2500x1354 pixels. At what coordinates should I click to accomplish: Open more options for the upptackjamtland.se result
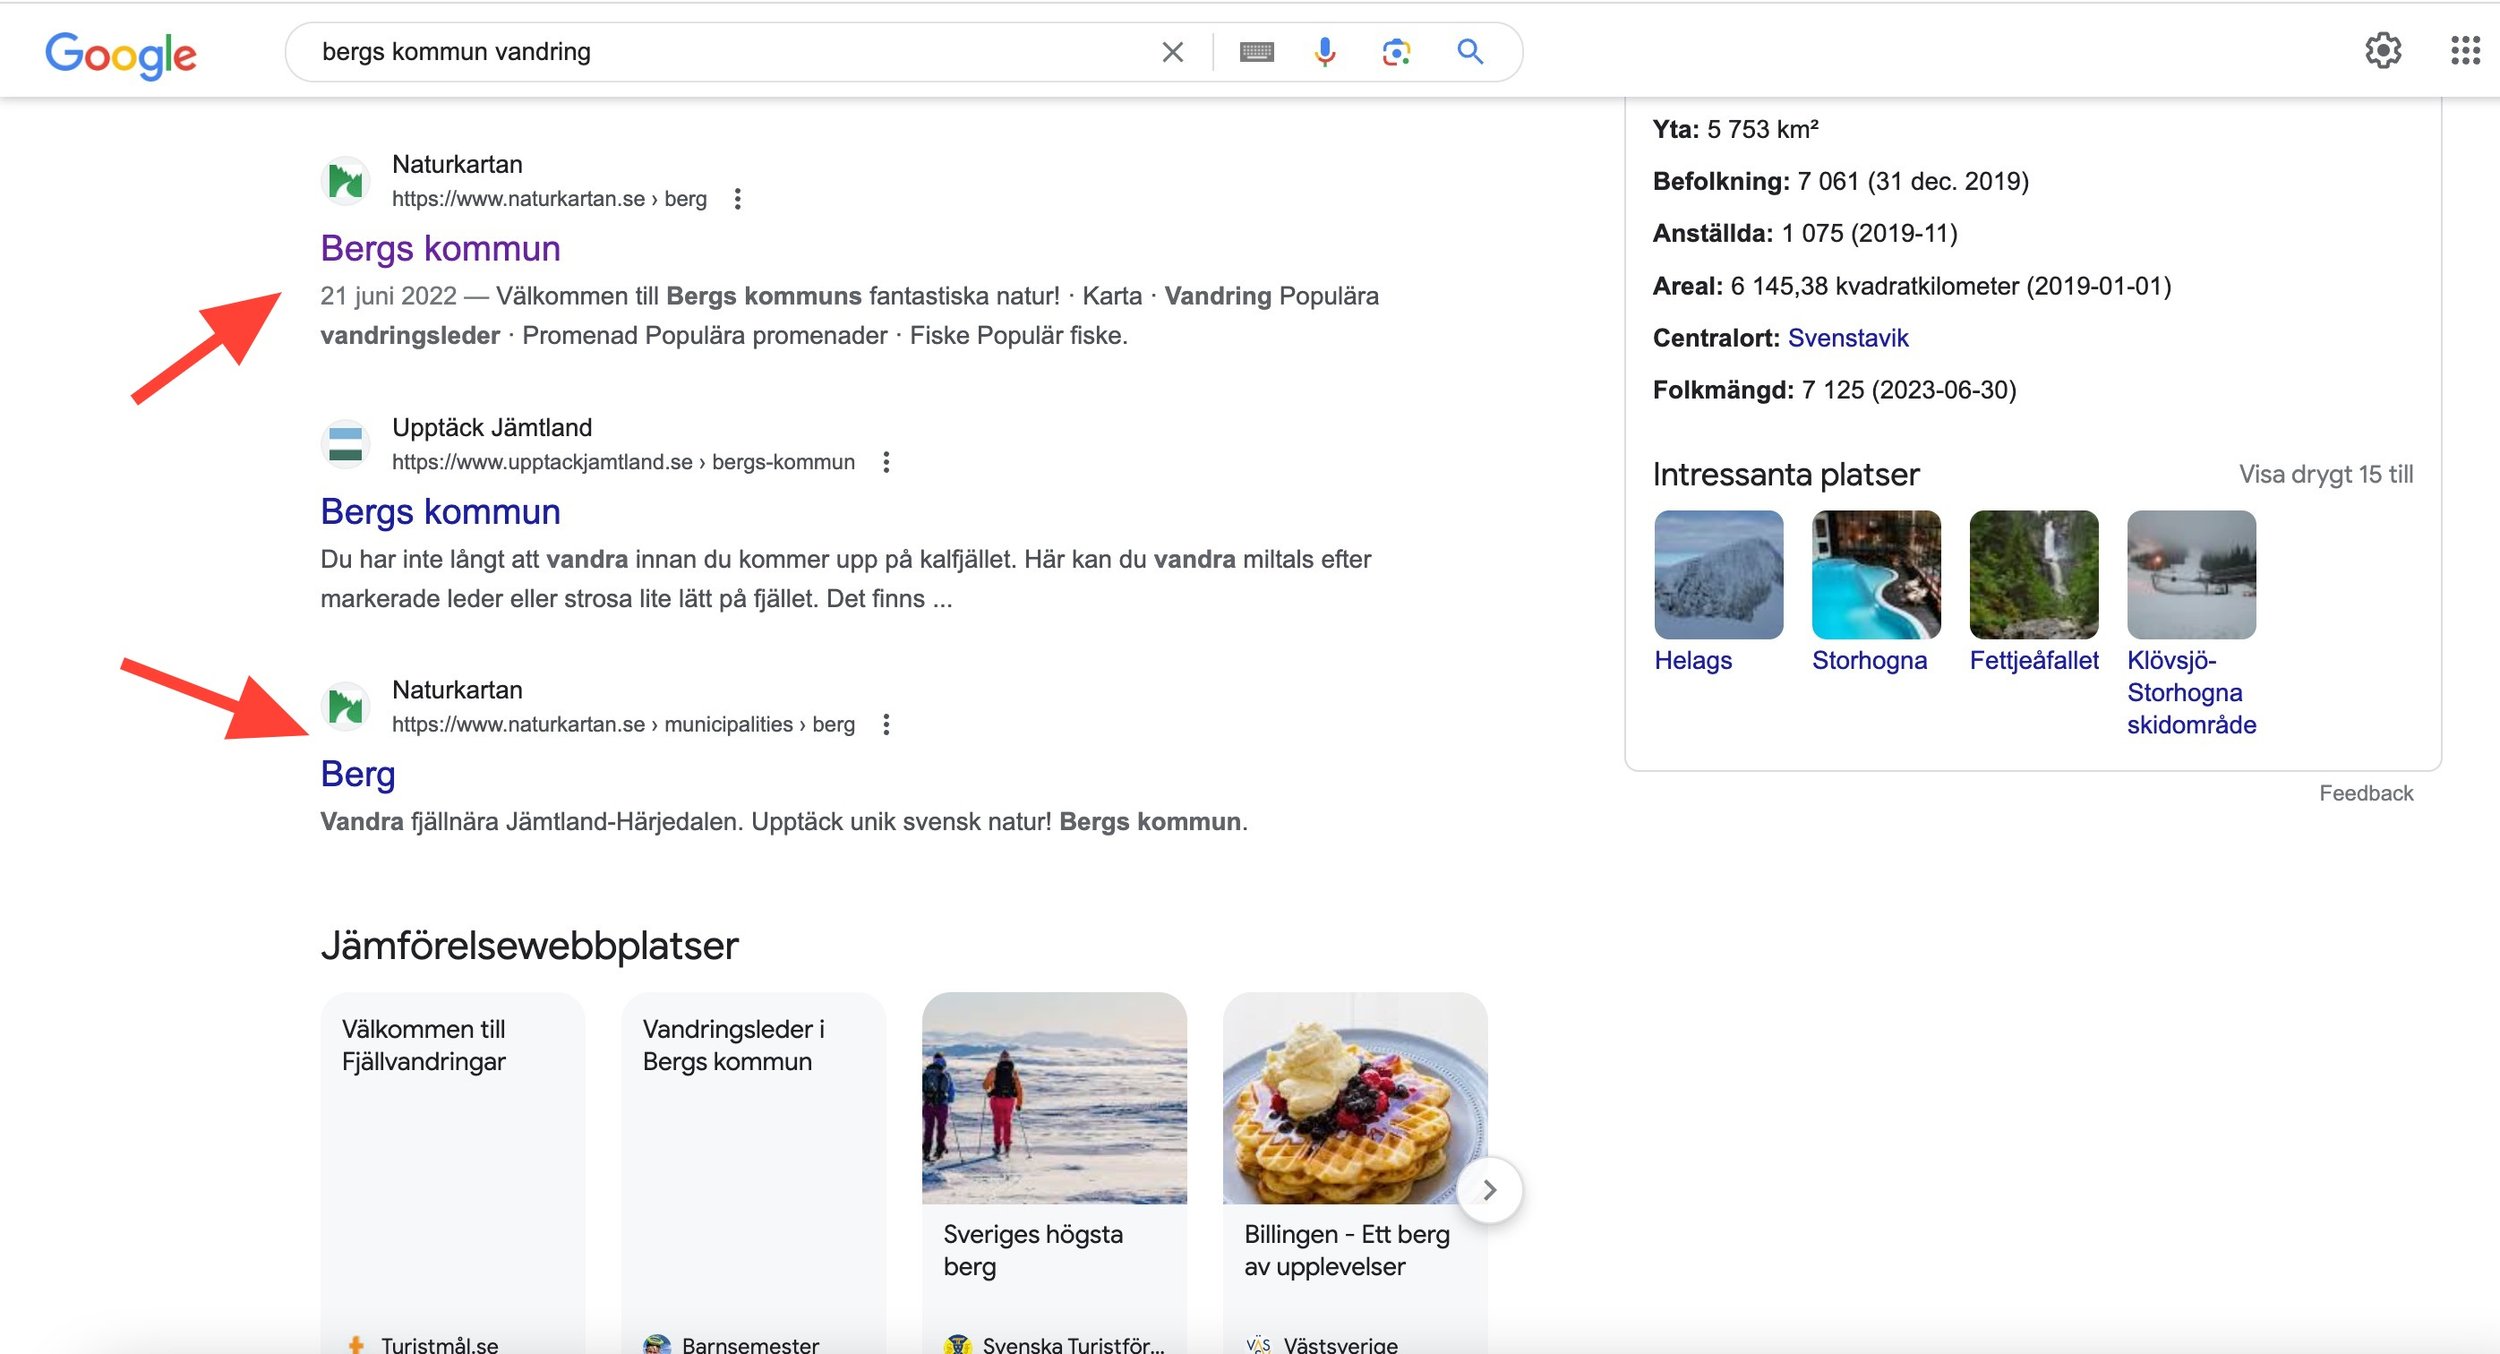pyautogui.click(x=886, y=462)
